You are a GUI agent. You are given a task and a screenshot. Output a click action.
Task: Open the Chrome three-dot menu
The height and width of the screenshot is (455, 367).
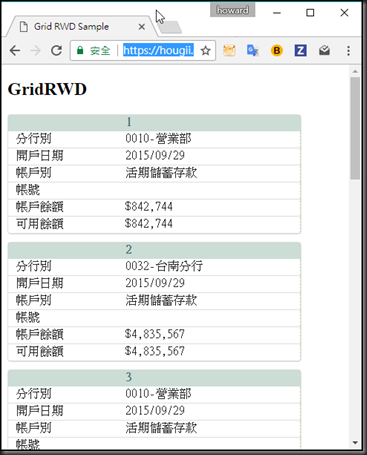348,51
